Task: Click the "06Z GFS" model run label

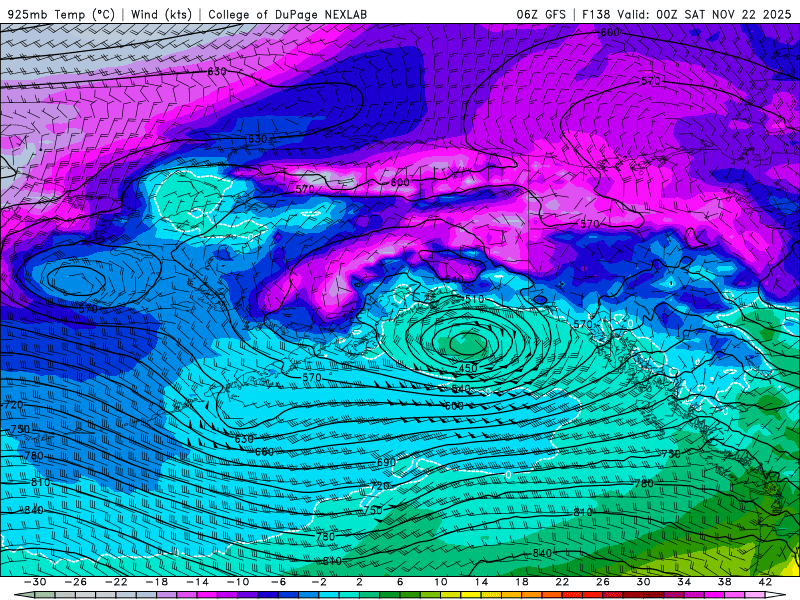Action: 541,14
